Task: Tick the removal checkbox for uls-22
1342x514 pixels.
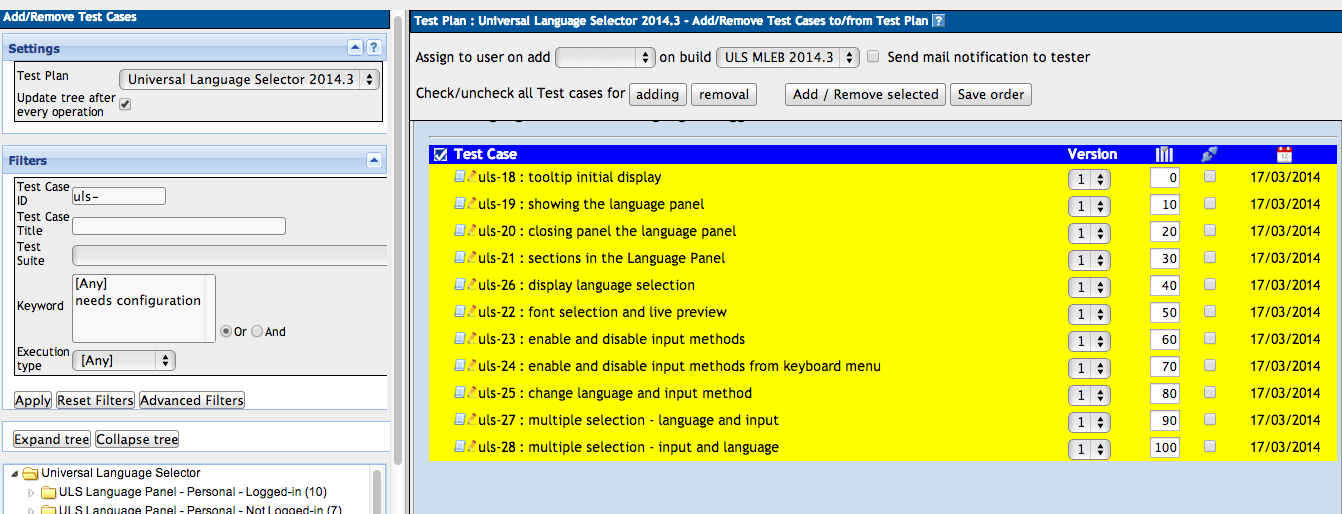Action: coord(1210,311)
